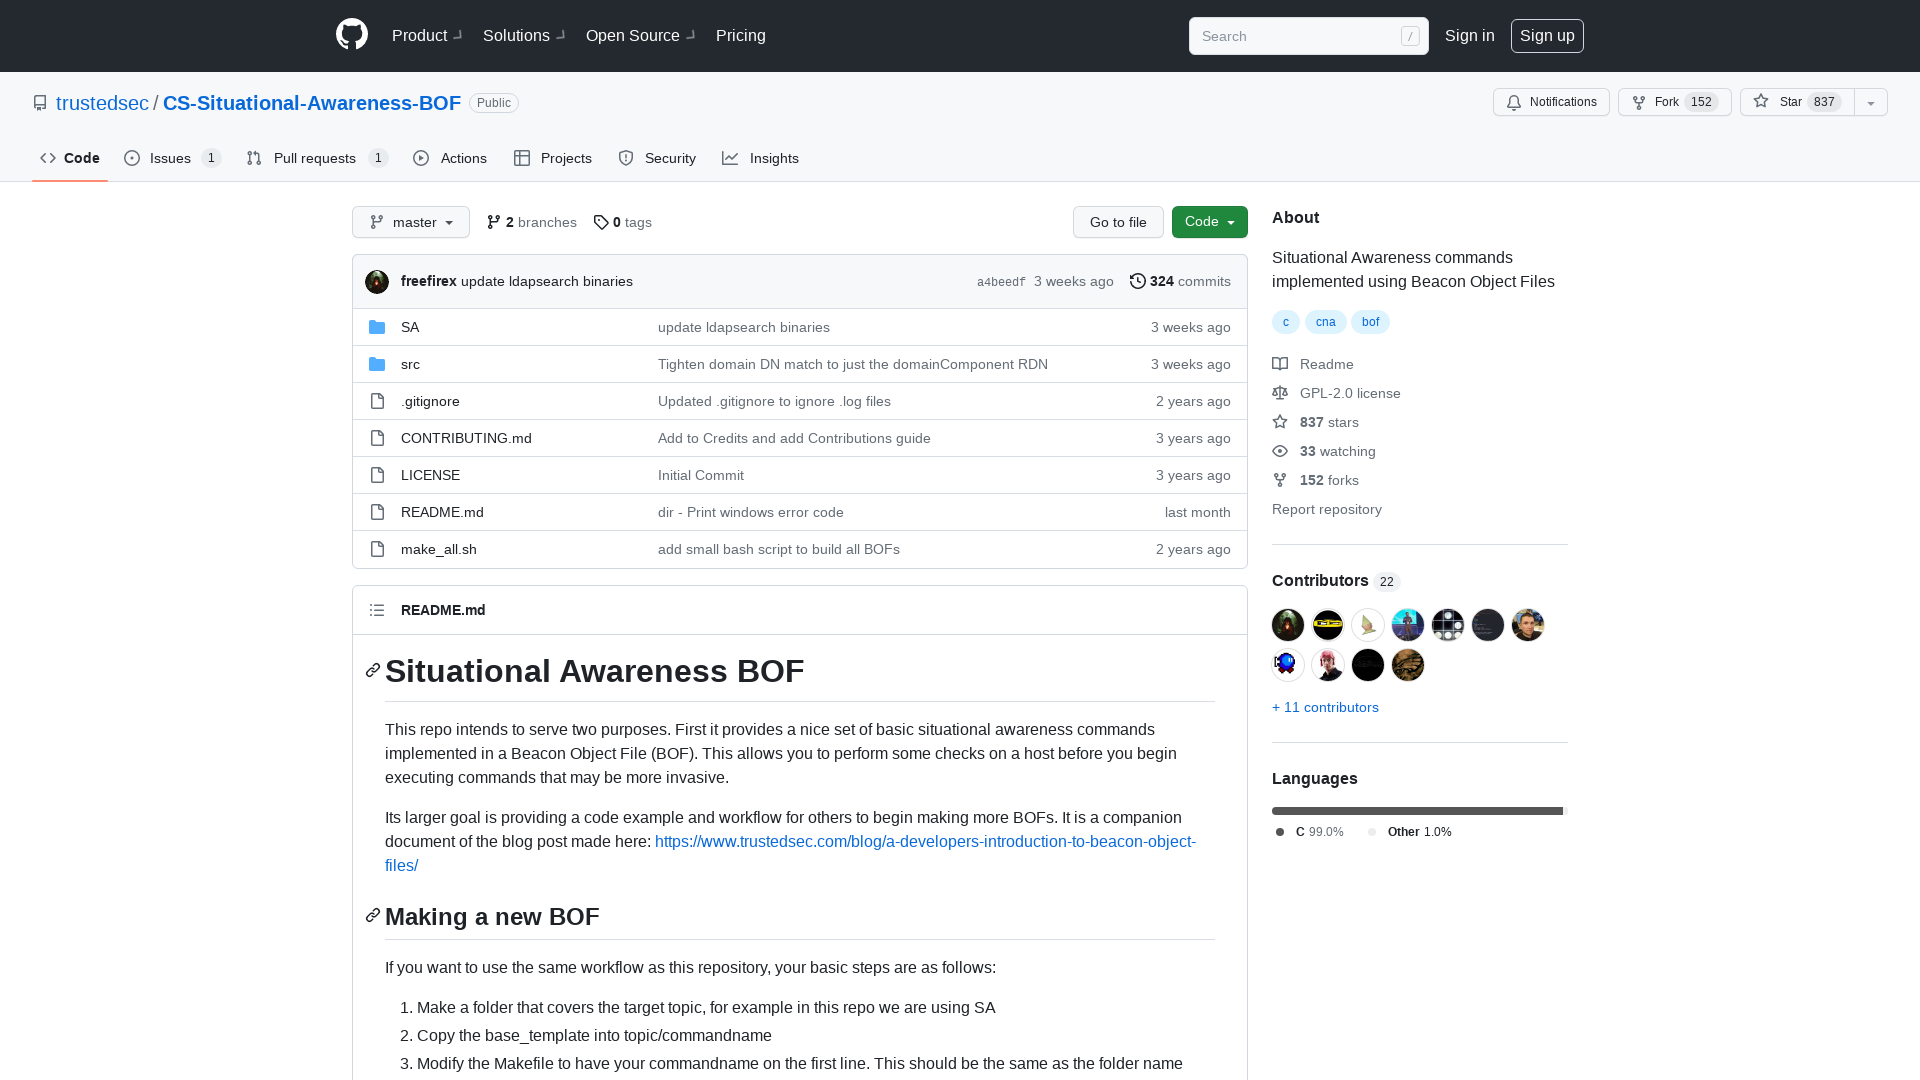
Task: Click the tag icon next to 0 tags
Action: [601, 222]
